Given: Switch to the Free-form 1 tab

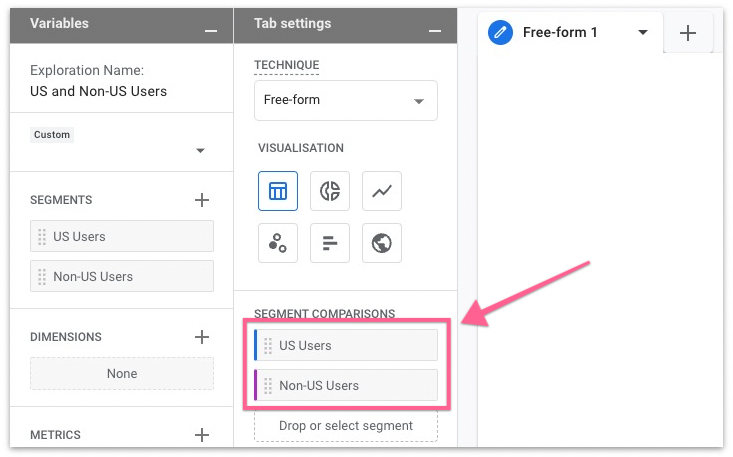Looking at the screenshot, I should point(559,33).
